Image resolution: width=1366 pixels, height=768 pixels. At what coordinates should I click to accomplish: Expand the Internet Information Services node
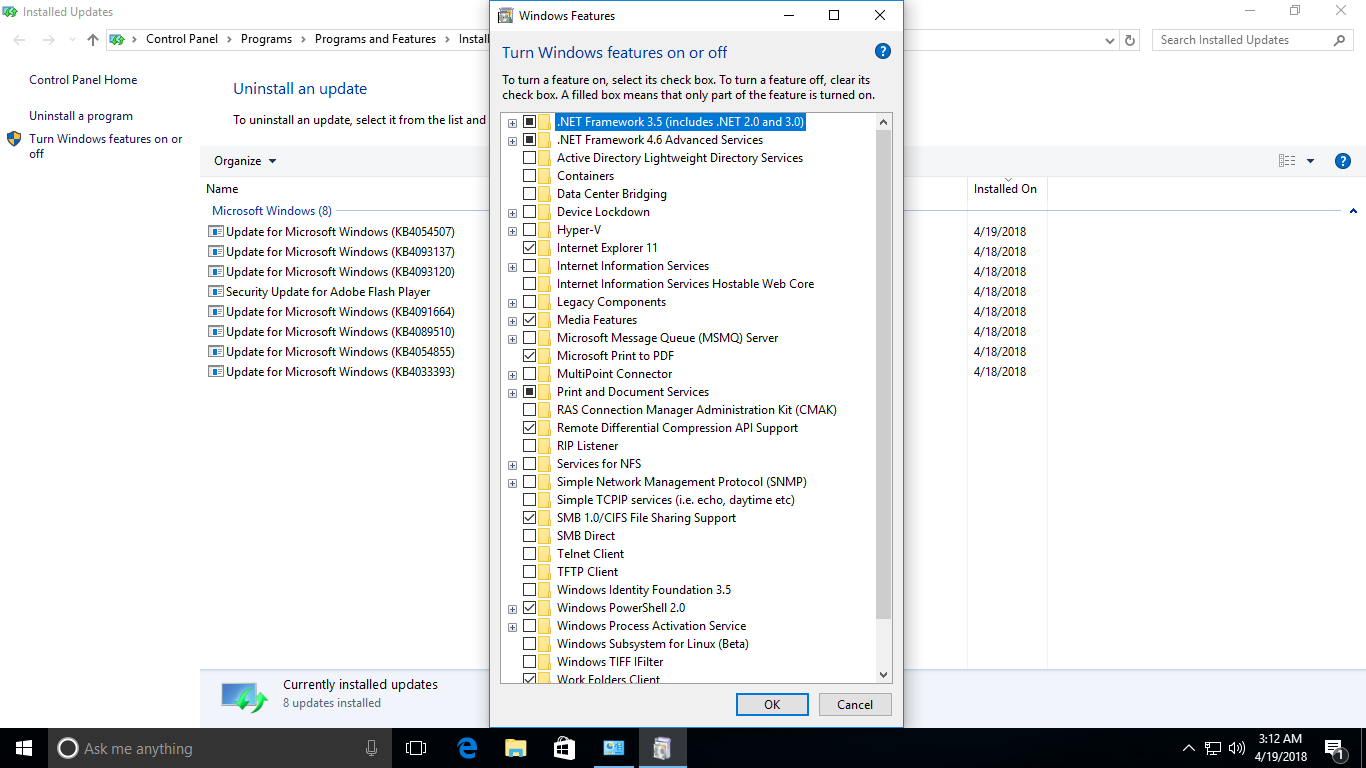point(512,267)
